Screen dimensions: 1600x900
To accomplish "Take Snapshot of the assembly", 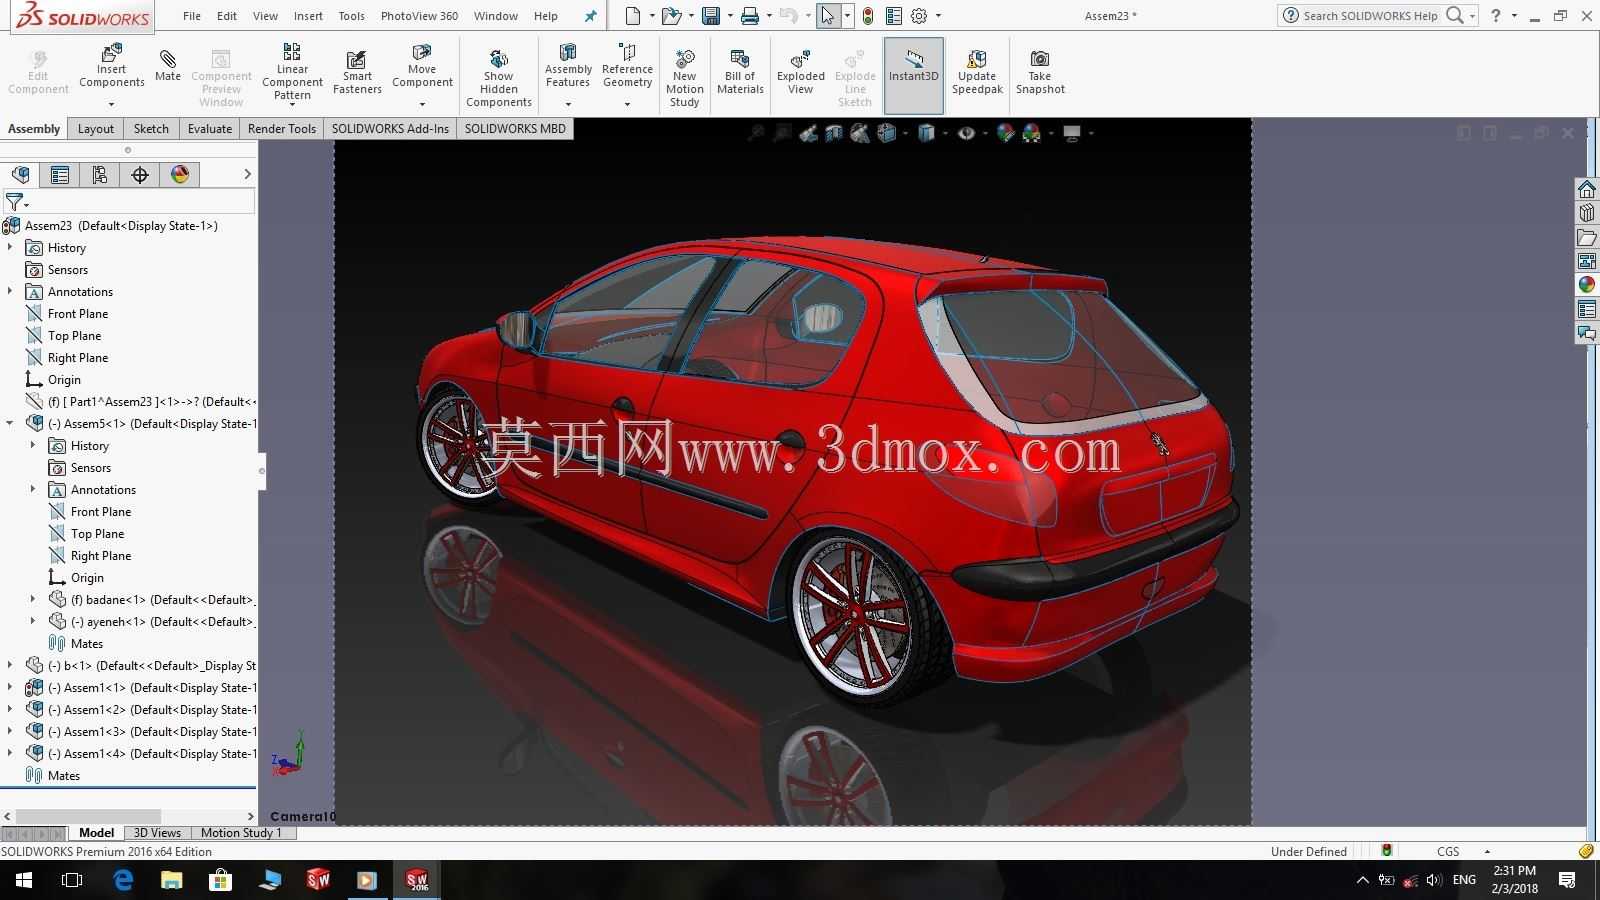I will 1040,71.
